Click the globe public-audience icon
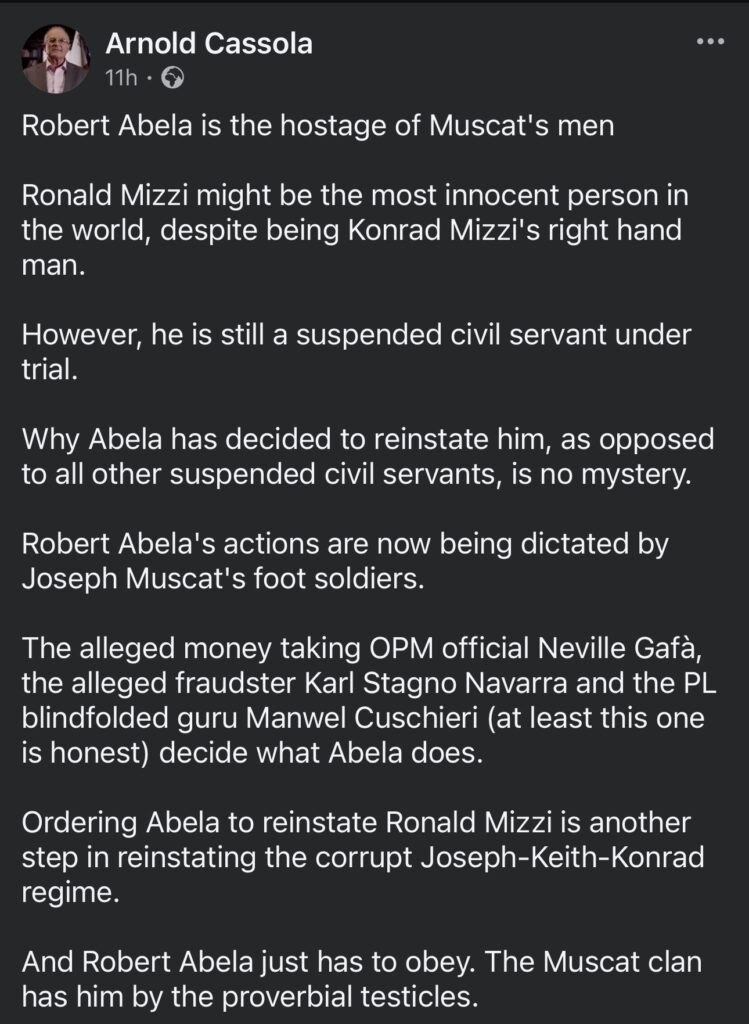Viewport: 749px width, 1024px height. 172,78
